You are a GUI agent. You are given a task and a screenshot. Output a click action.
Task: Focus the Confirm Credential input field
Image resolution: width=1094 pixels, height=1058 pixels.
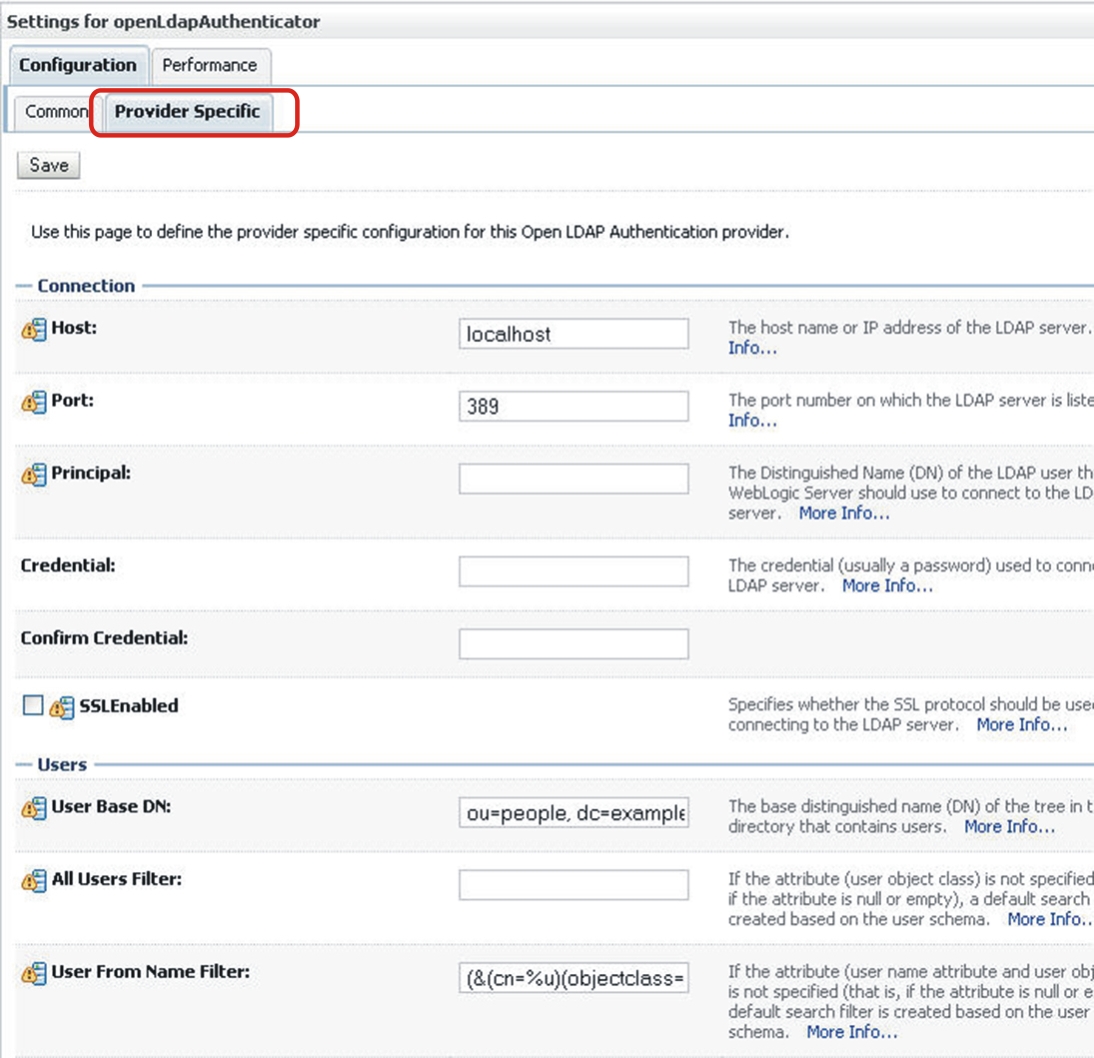pos(574,644)
